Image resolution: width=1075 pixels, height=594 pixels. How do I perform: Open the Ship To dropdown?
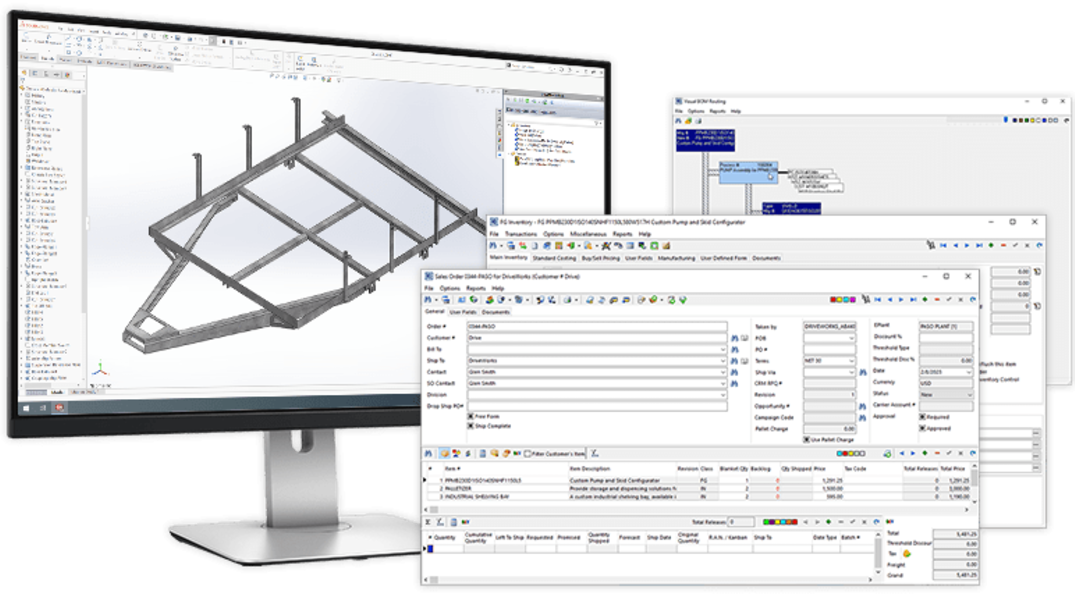click(723, 361)
